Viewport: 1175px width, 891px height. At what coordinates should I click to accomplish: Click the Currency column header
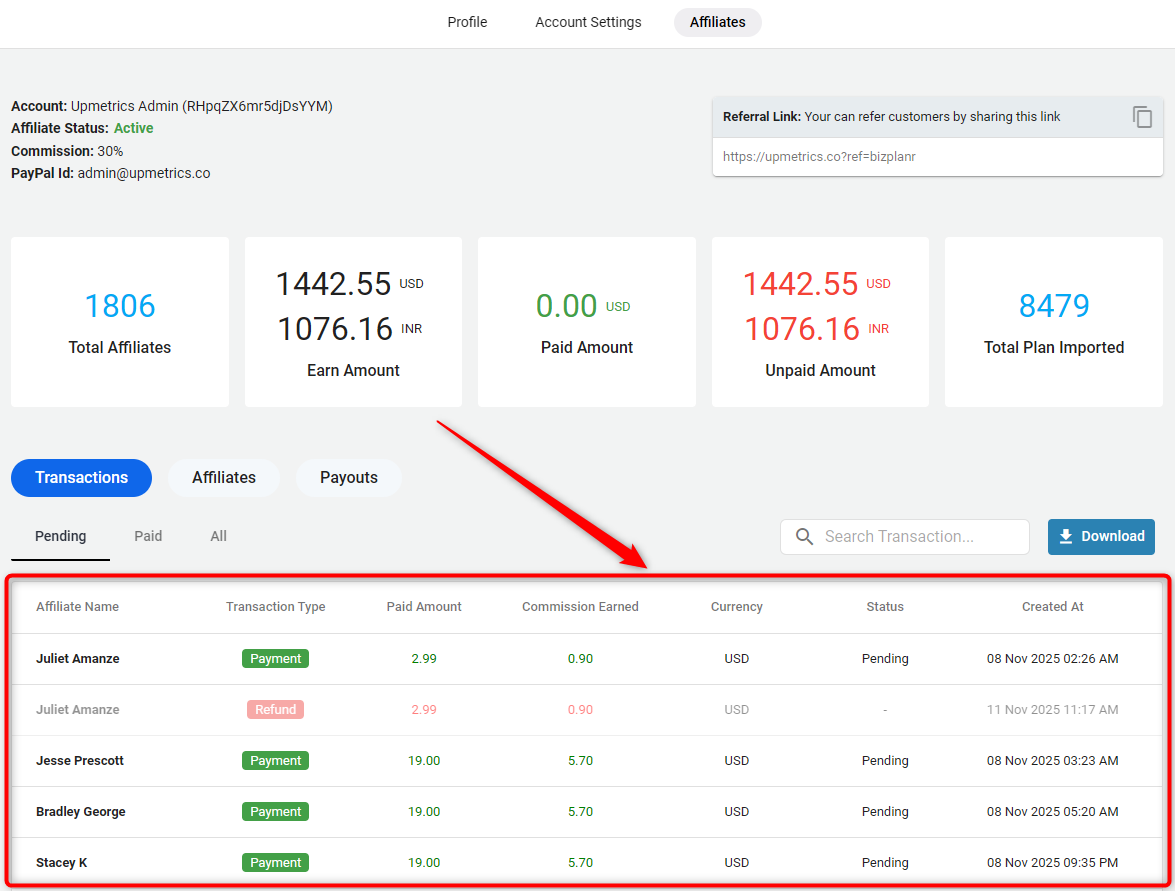[737, 607]
